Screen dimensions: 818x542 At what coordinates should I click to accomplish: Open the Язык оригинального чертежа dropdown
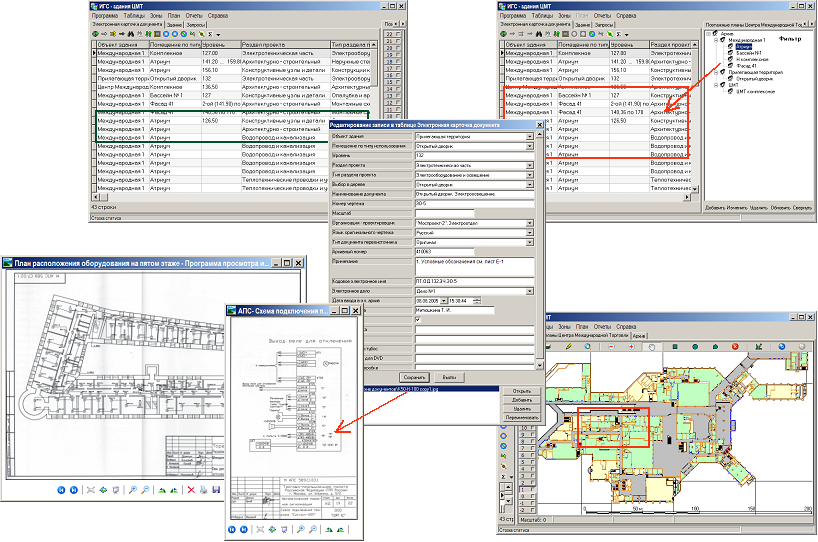(x=530, y=233)
